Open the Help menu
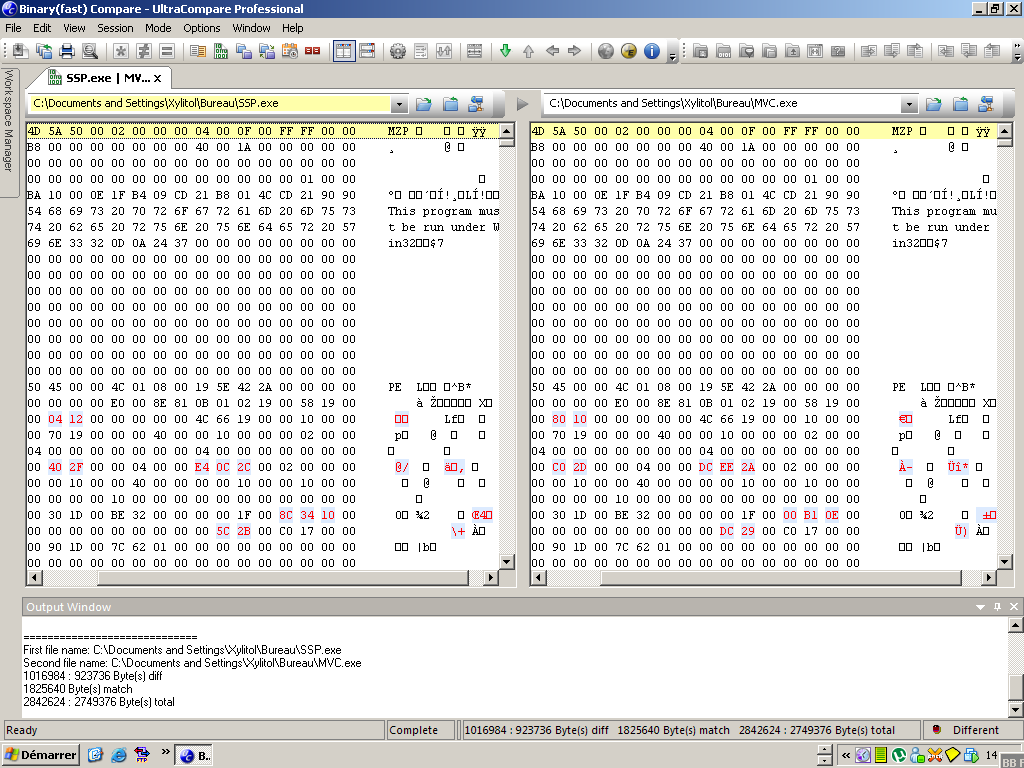This screenshot has height=768, width=1024. (293, 28)
